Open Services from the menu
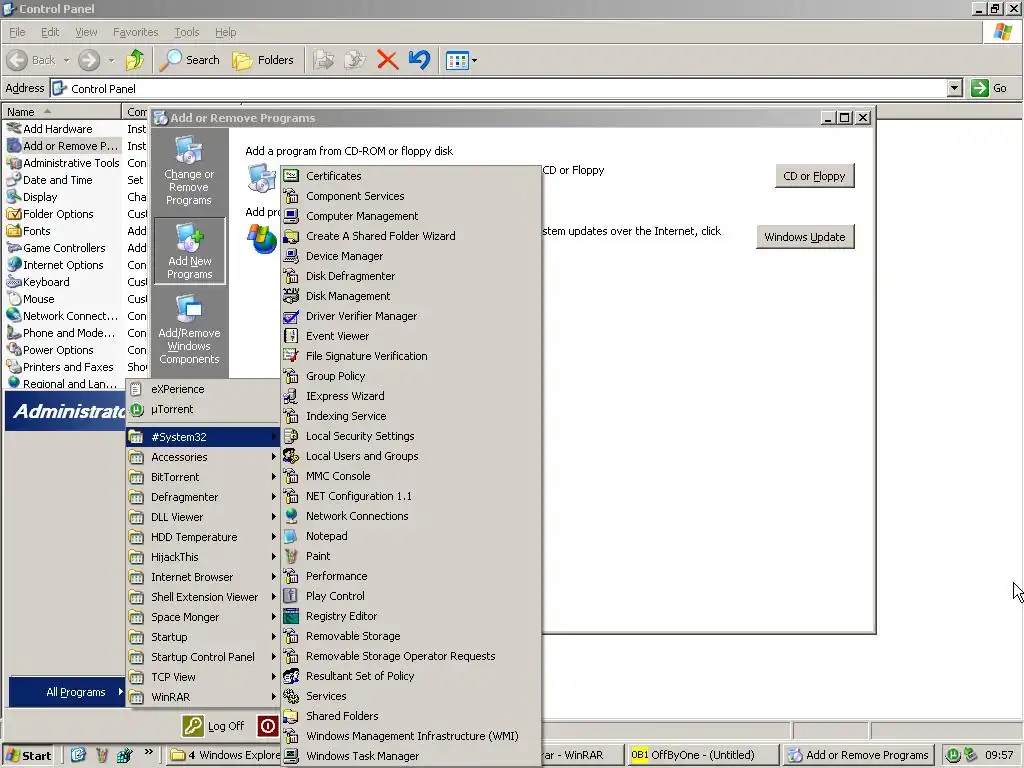The height and width of the screenshot is (768, 1024). (411, 696)
